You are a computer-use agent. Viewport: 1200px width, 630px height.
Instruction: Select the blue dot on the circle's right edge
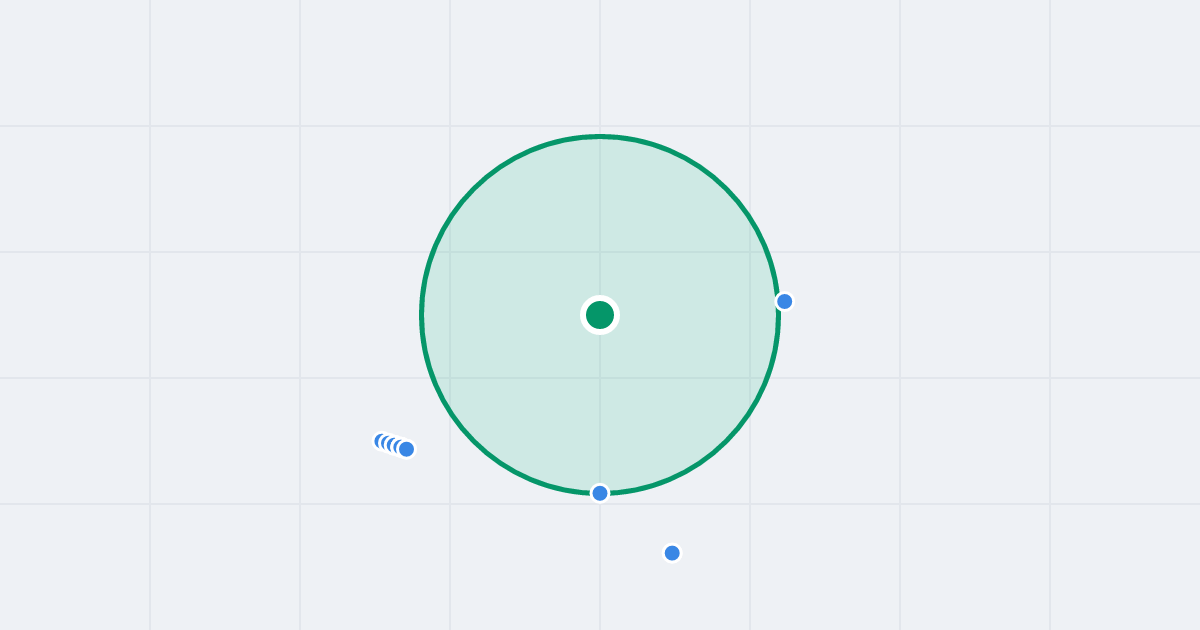pyautogui.click(x=785, y=301)
